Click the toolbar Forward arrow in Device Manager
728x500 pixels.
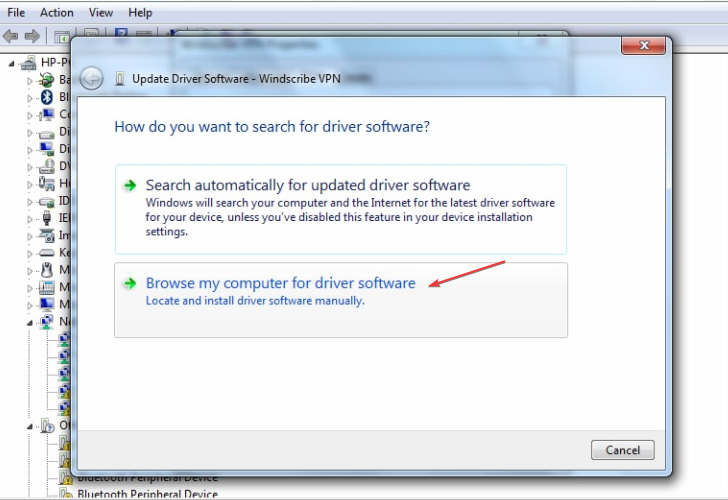[32, 36]
